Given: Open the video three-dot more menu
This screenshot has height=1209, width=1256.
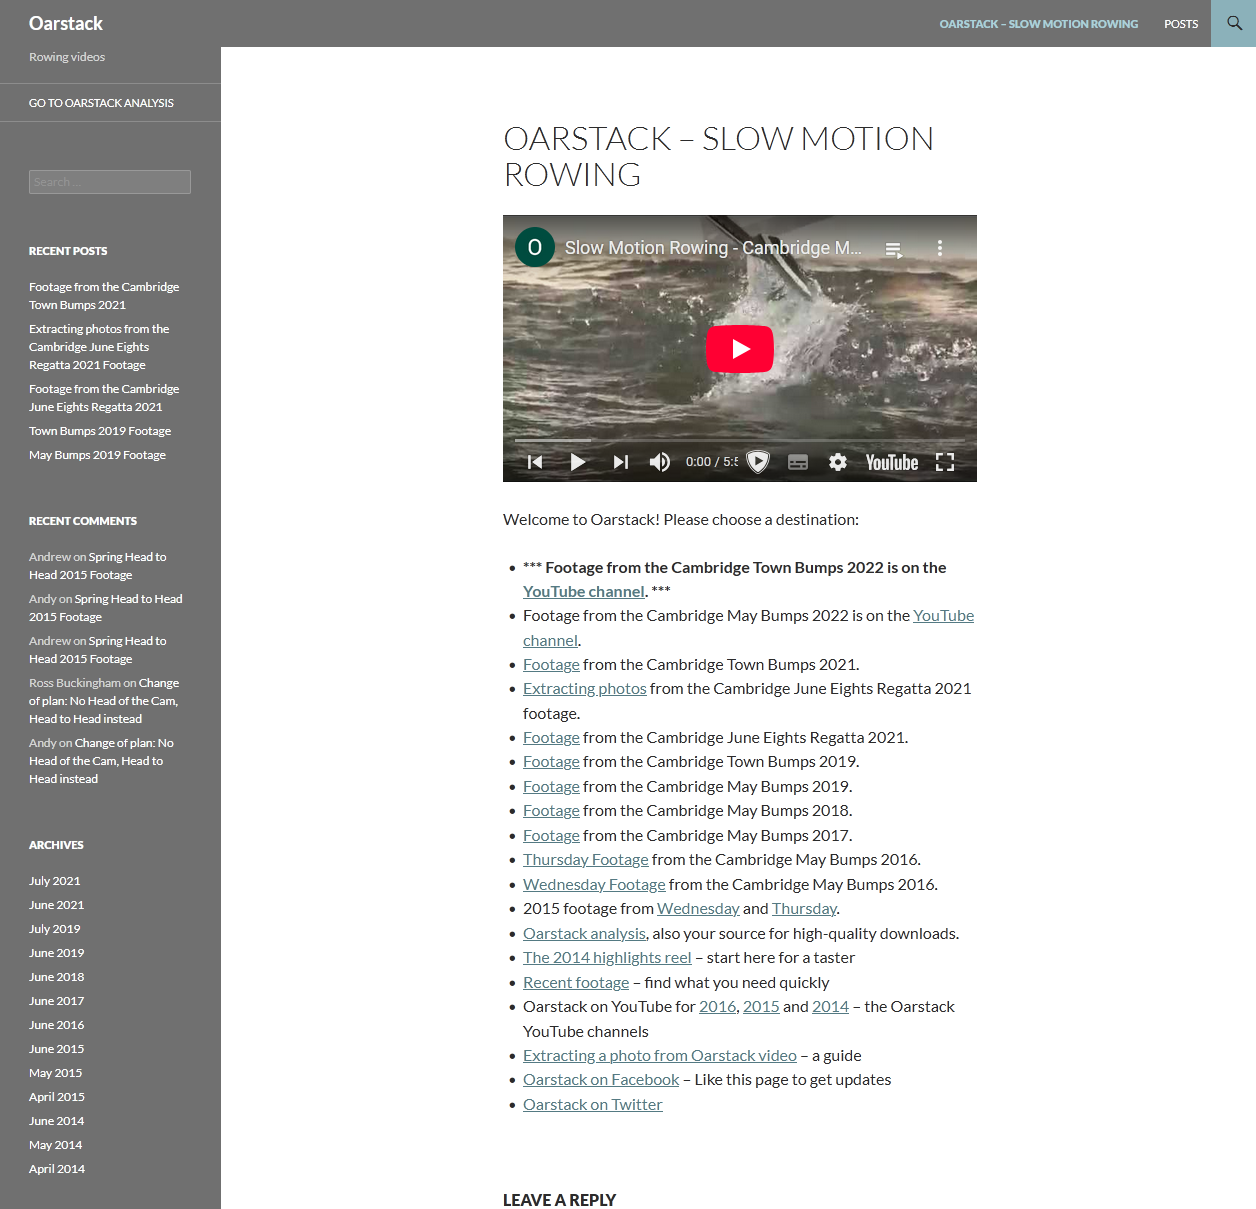Looking at the screenshot, I should click(x=940, y=248).
